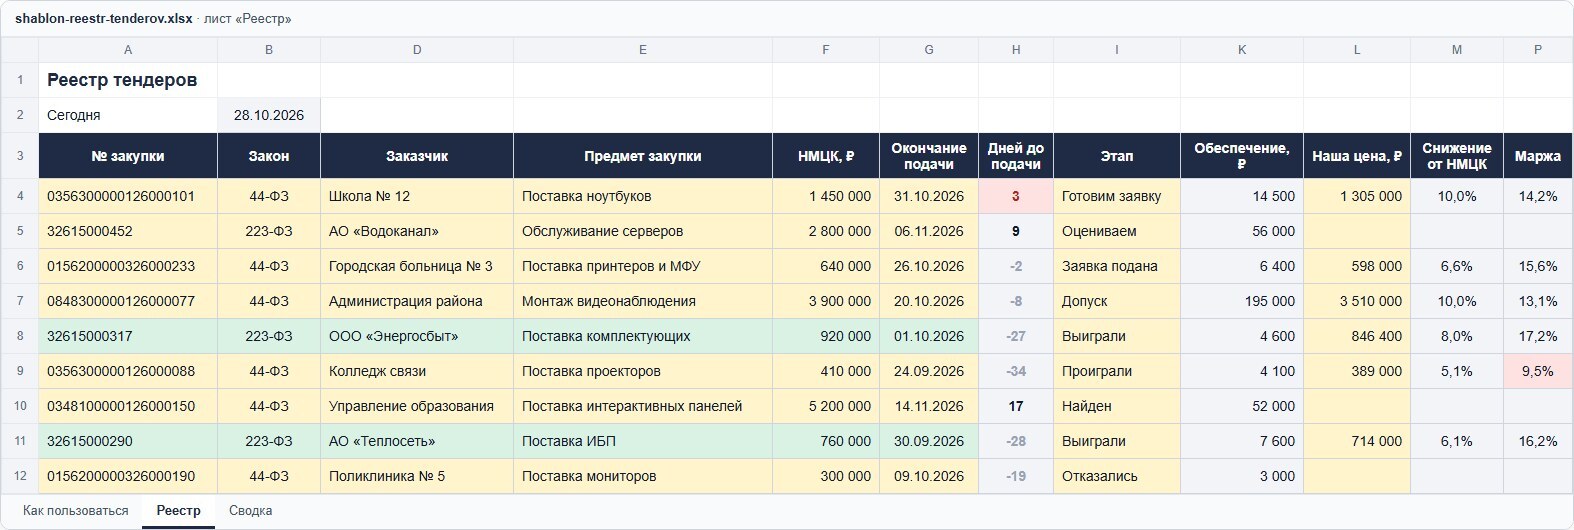Click the «АО «Водоканал»» cell

417,231
